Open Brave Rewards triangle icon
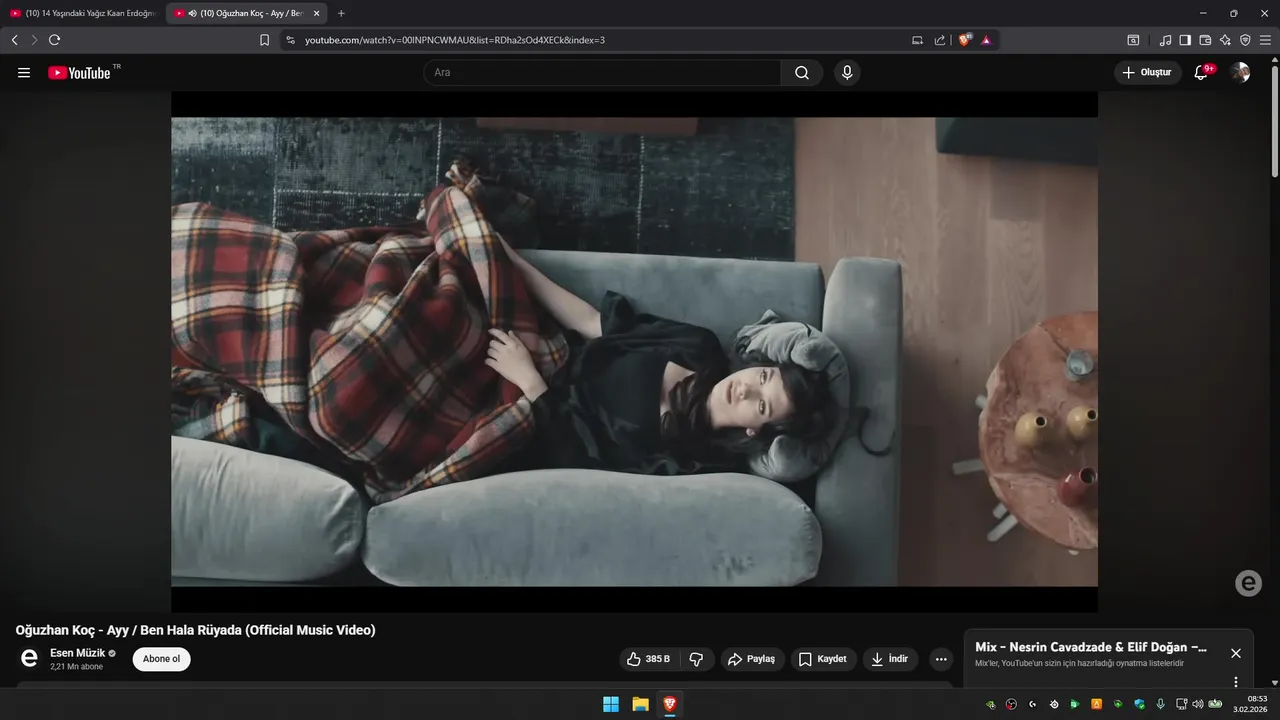This screenshot has width=1280, height=720. [x=986, y=40]
